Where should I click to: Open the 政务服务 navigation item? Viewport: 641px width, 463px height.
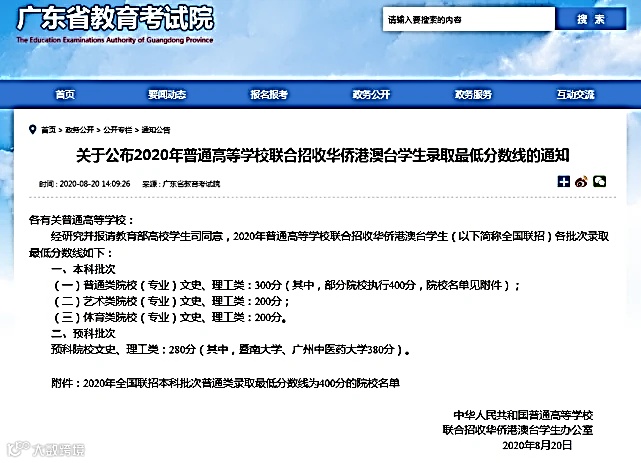point(473,94)
